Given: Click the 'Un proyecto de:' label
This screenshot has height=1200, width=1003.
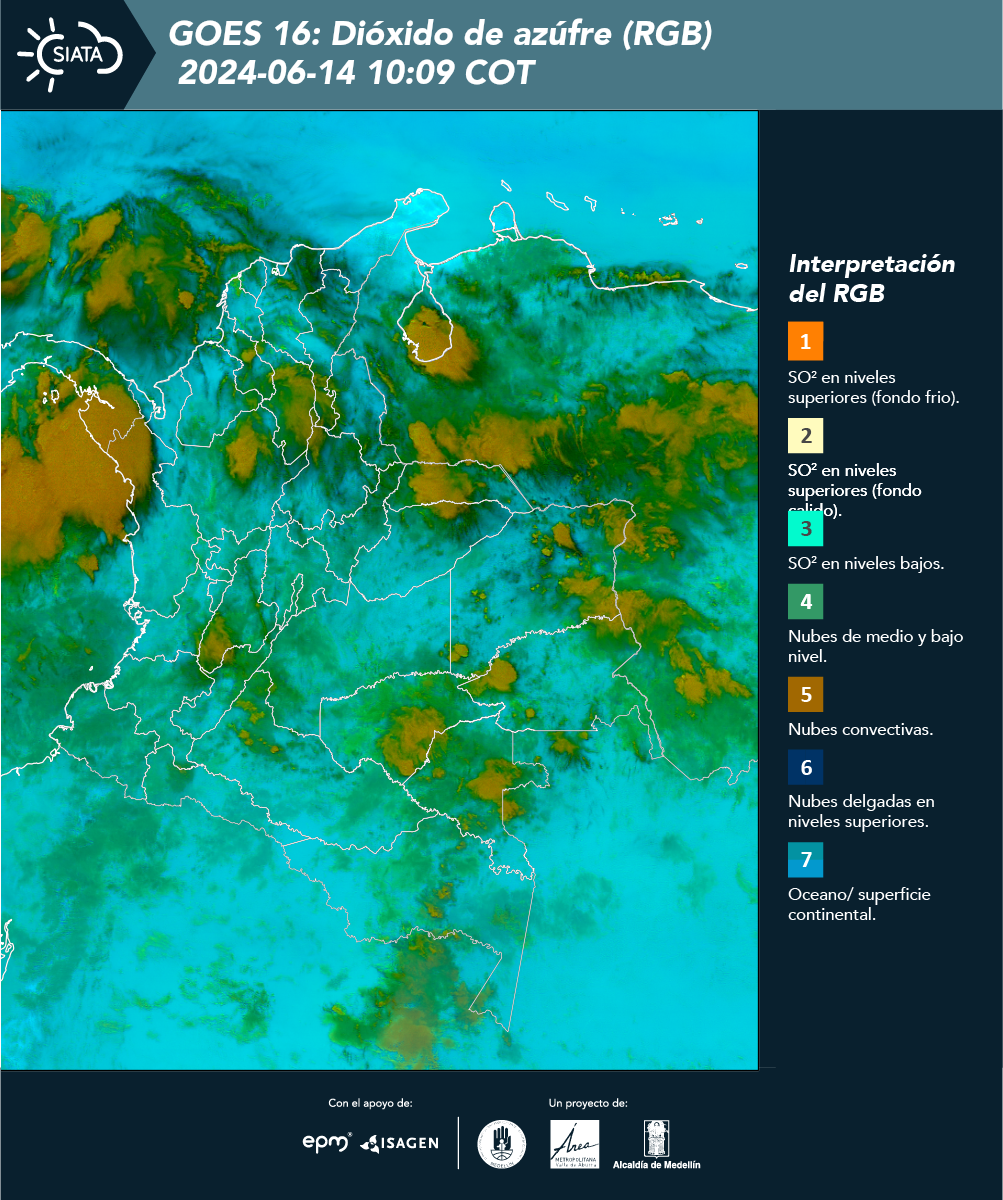Looking at the screenshot, I should pos(588,1103).
